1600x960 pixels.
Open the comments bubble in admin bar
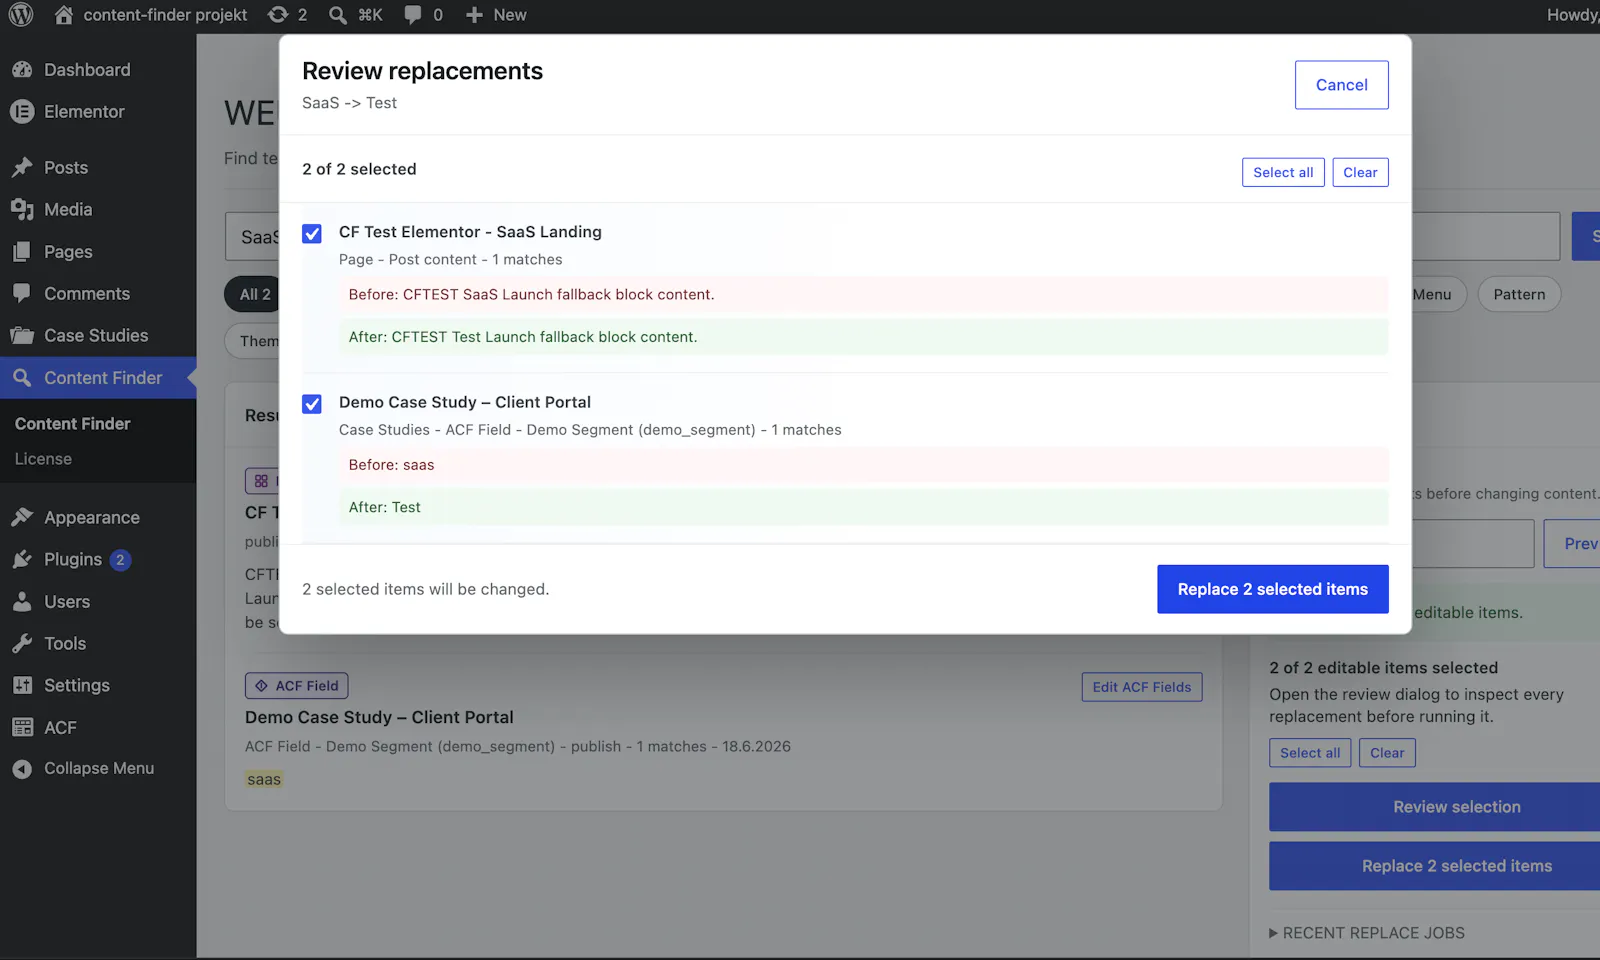pyautogui.click(x=424, y=14)
